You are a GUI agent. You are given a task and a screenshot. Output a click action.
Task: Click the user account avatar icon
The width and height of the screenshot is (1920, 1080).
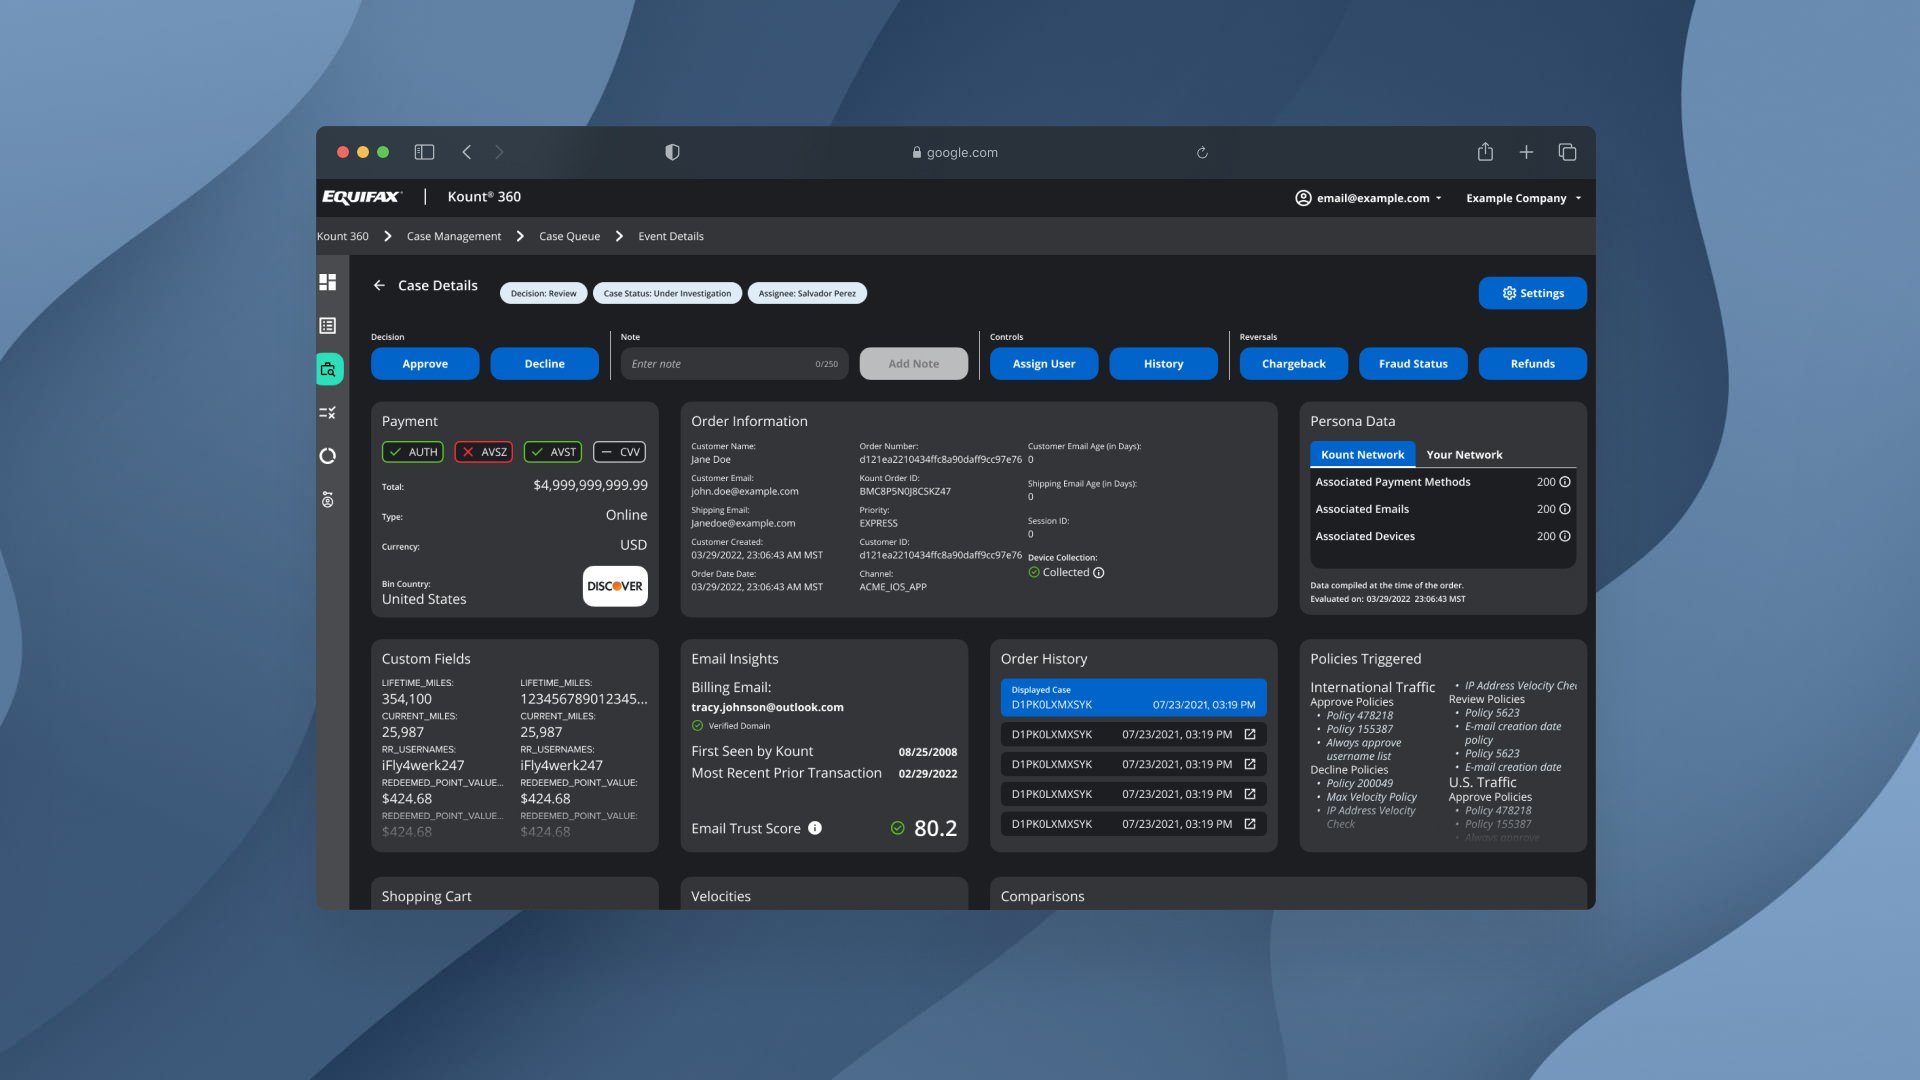1303,198
